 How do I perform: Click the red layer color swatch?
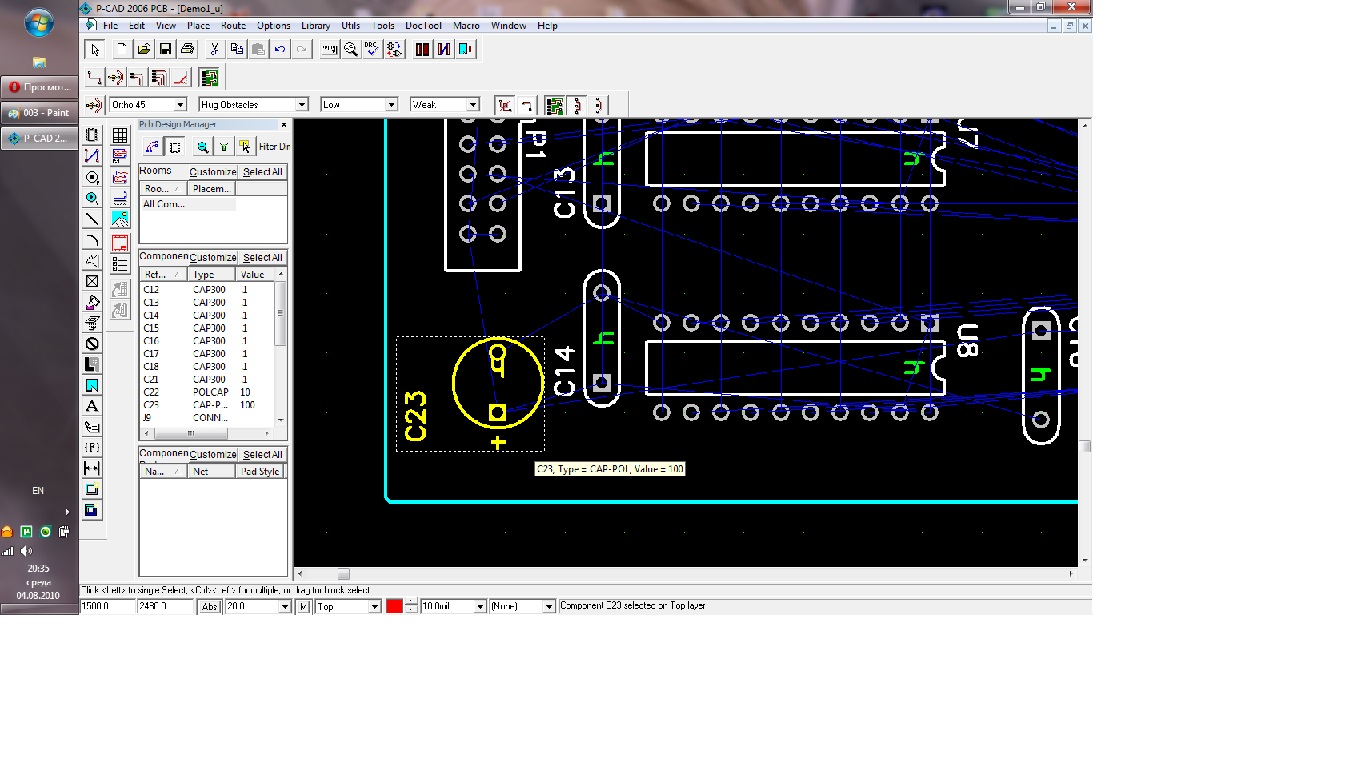tap(394, 606)
